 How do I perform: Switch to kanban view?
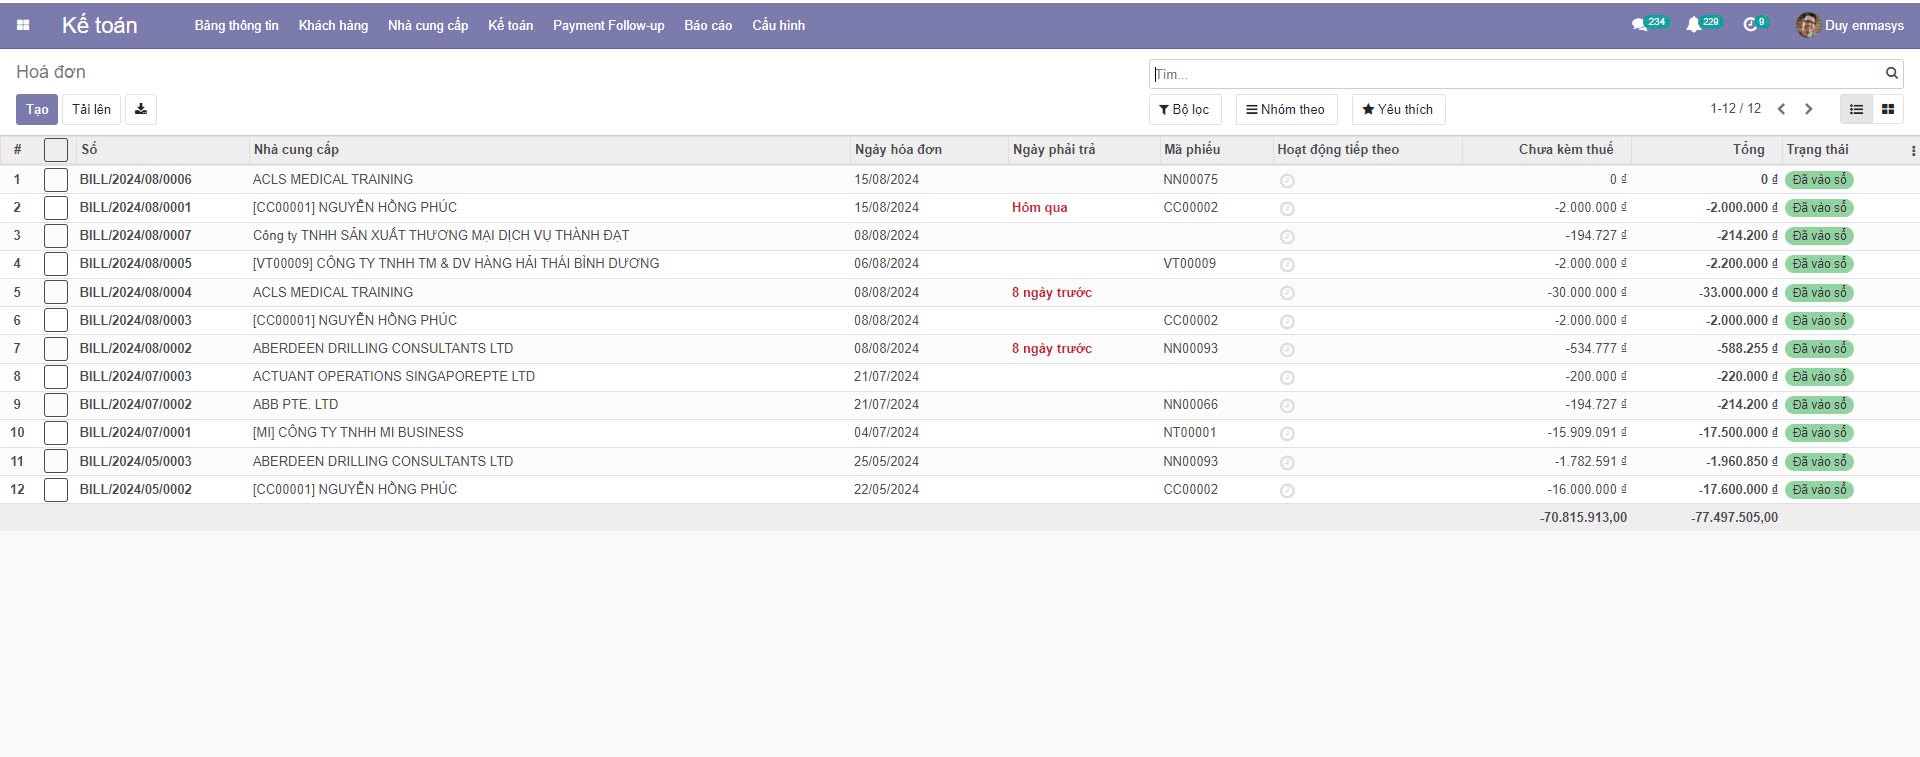pos(1888,109)
